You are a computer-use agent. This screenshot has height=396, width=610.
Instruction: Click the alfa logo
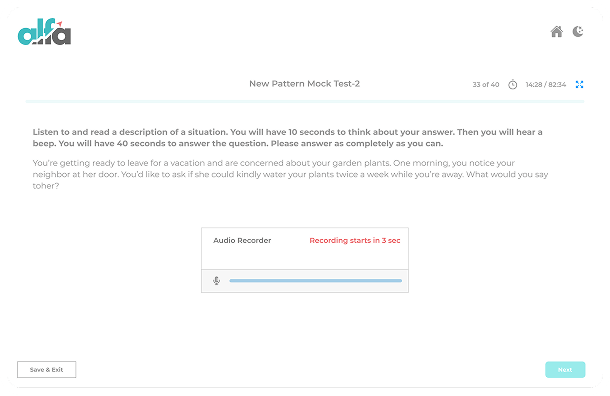[44, 32]
